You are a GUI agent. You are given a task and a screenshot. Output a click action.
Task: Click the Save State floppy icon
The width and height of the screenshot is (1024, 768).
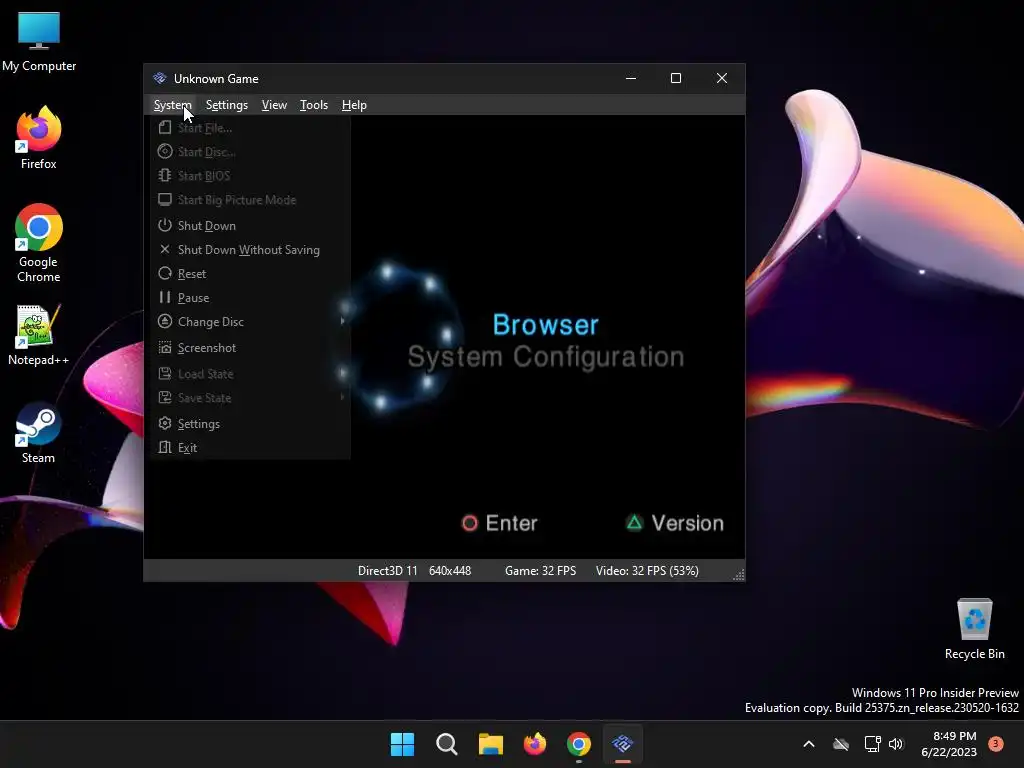165,397
